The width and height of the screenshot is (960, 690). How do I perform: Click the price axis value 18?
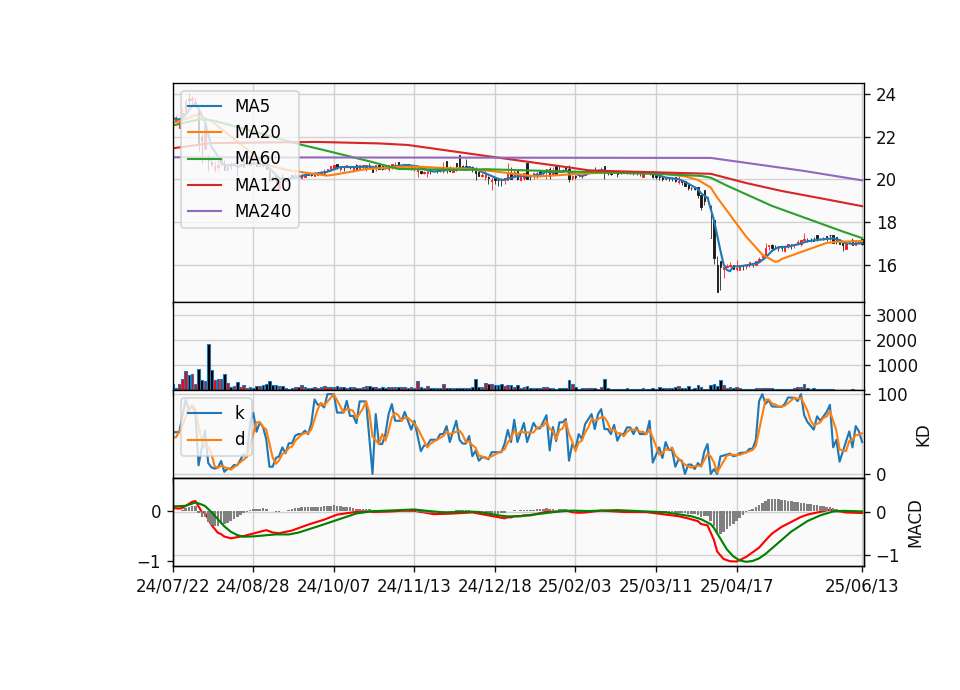click(x=886, y=223)
